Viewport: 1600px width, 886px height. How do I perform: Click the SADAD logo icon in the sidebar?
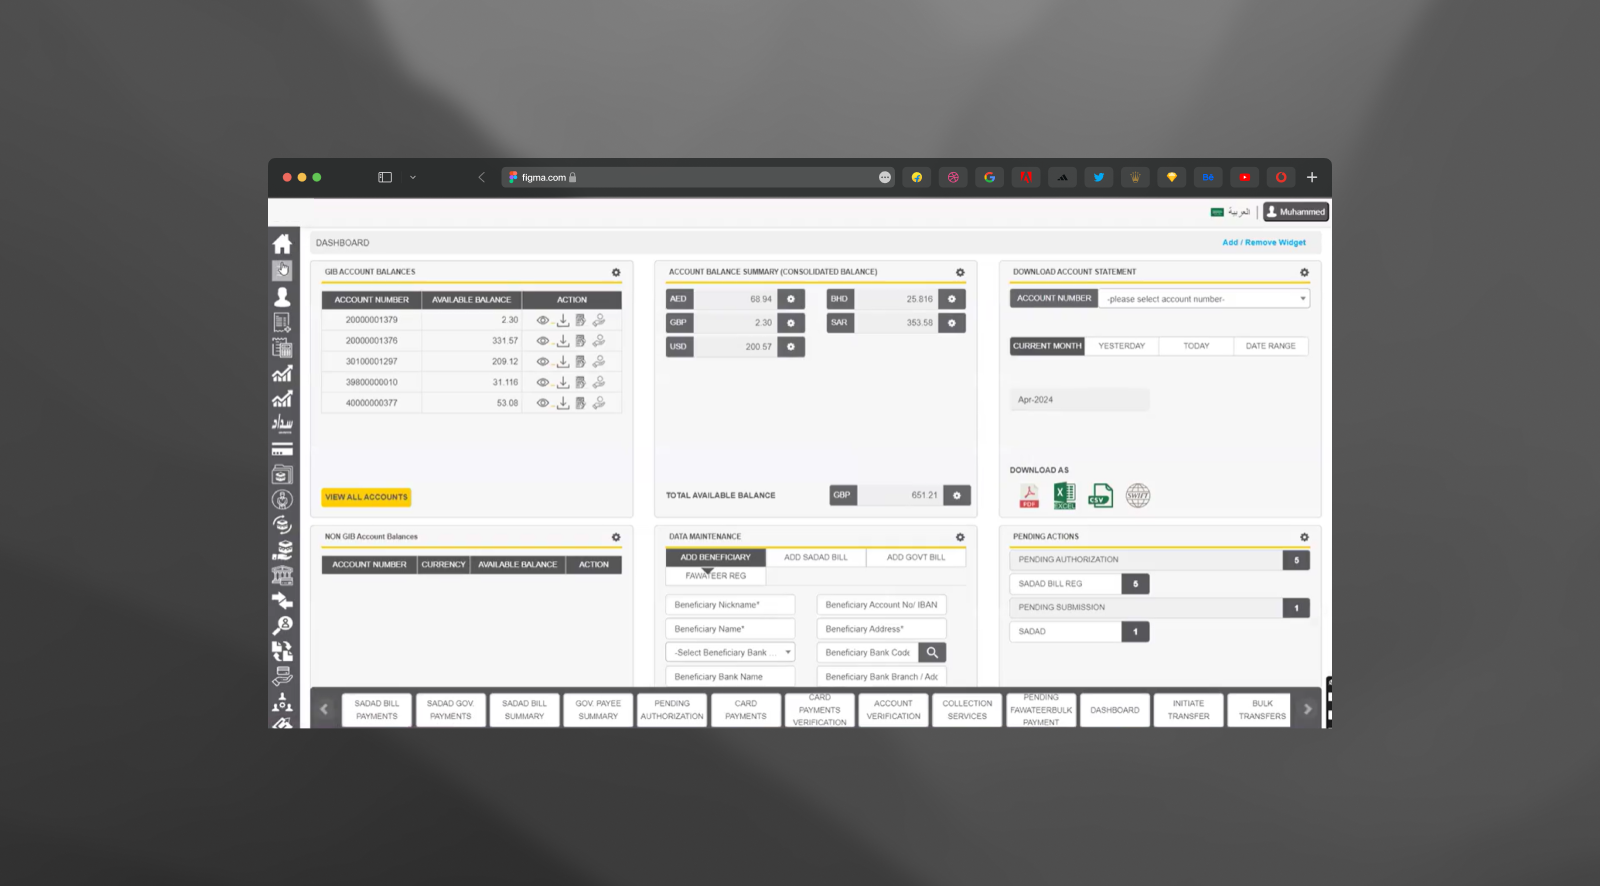click(282, 423)
